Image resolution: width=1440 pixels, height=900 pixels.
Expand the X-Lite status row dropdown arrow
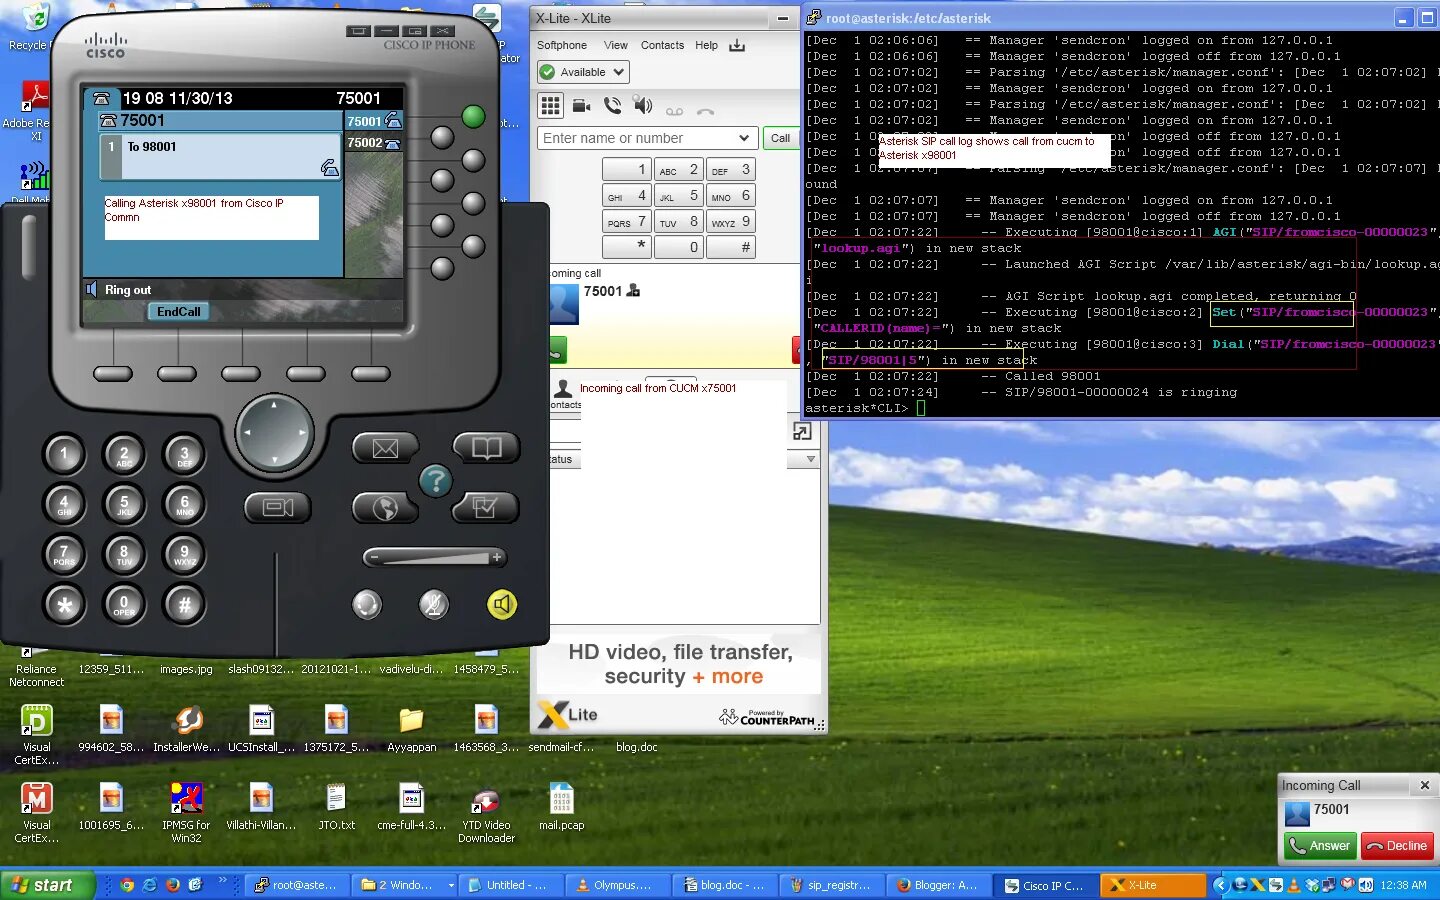point(810,459)
